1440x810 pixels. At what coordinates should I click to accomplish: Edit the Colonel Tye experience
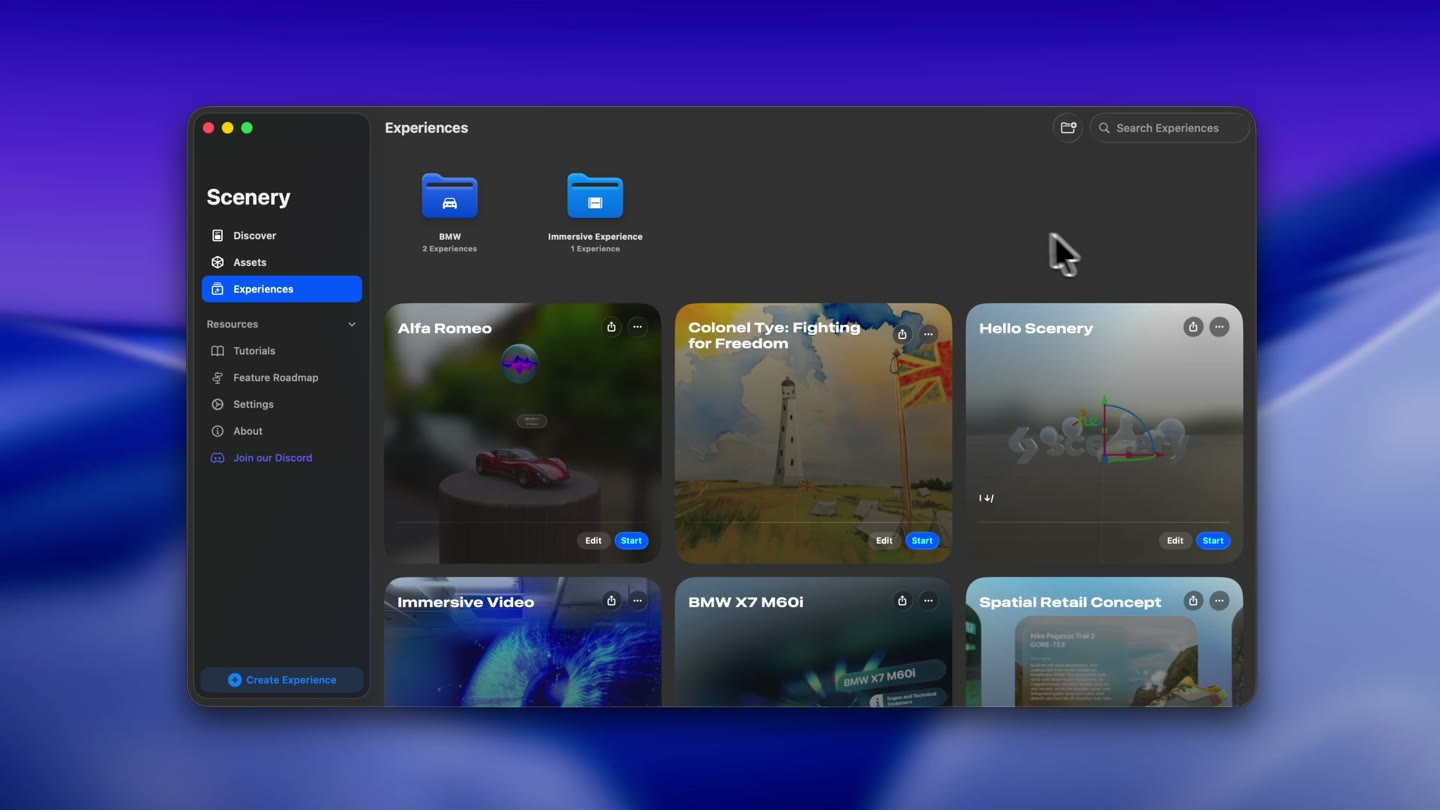(884, 540)
